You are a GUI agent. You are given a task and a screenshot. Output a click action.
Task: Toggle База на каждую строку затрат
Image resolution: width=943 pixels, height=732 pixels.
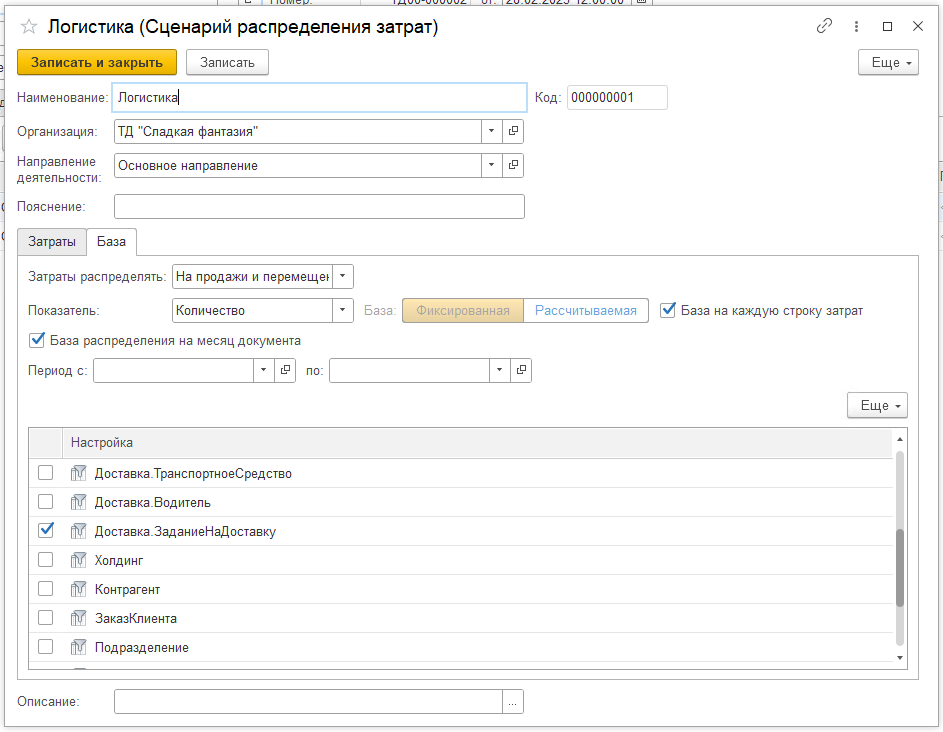(668, 310)
